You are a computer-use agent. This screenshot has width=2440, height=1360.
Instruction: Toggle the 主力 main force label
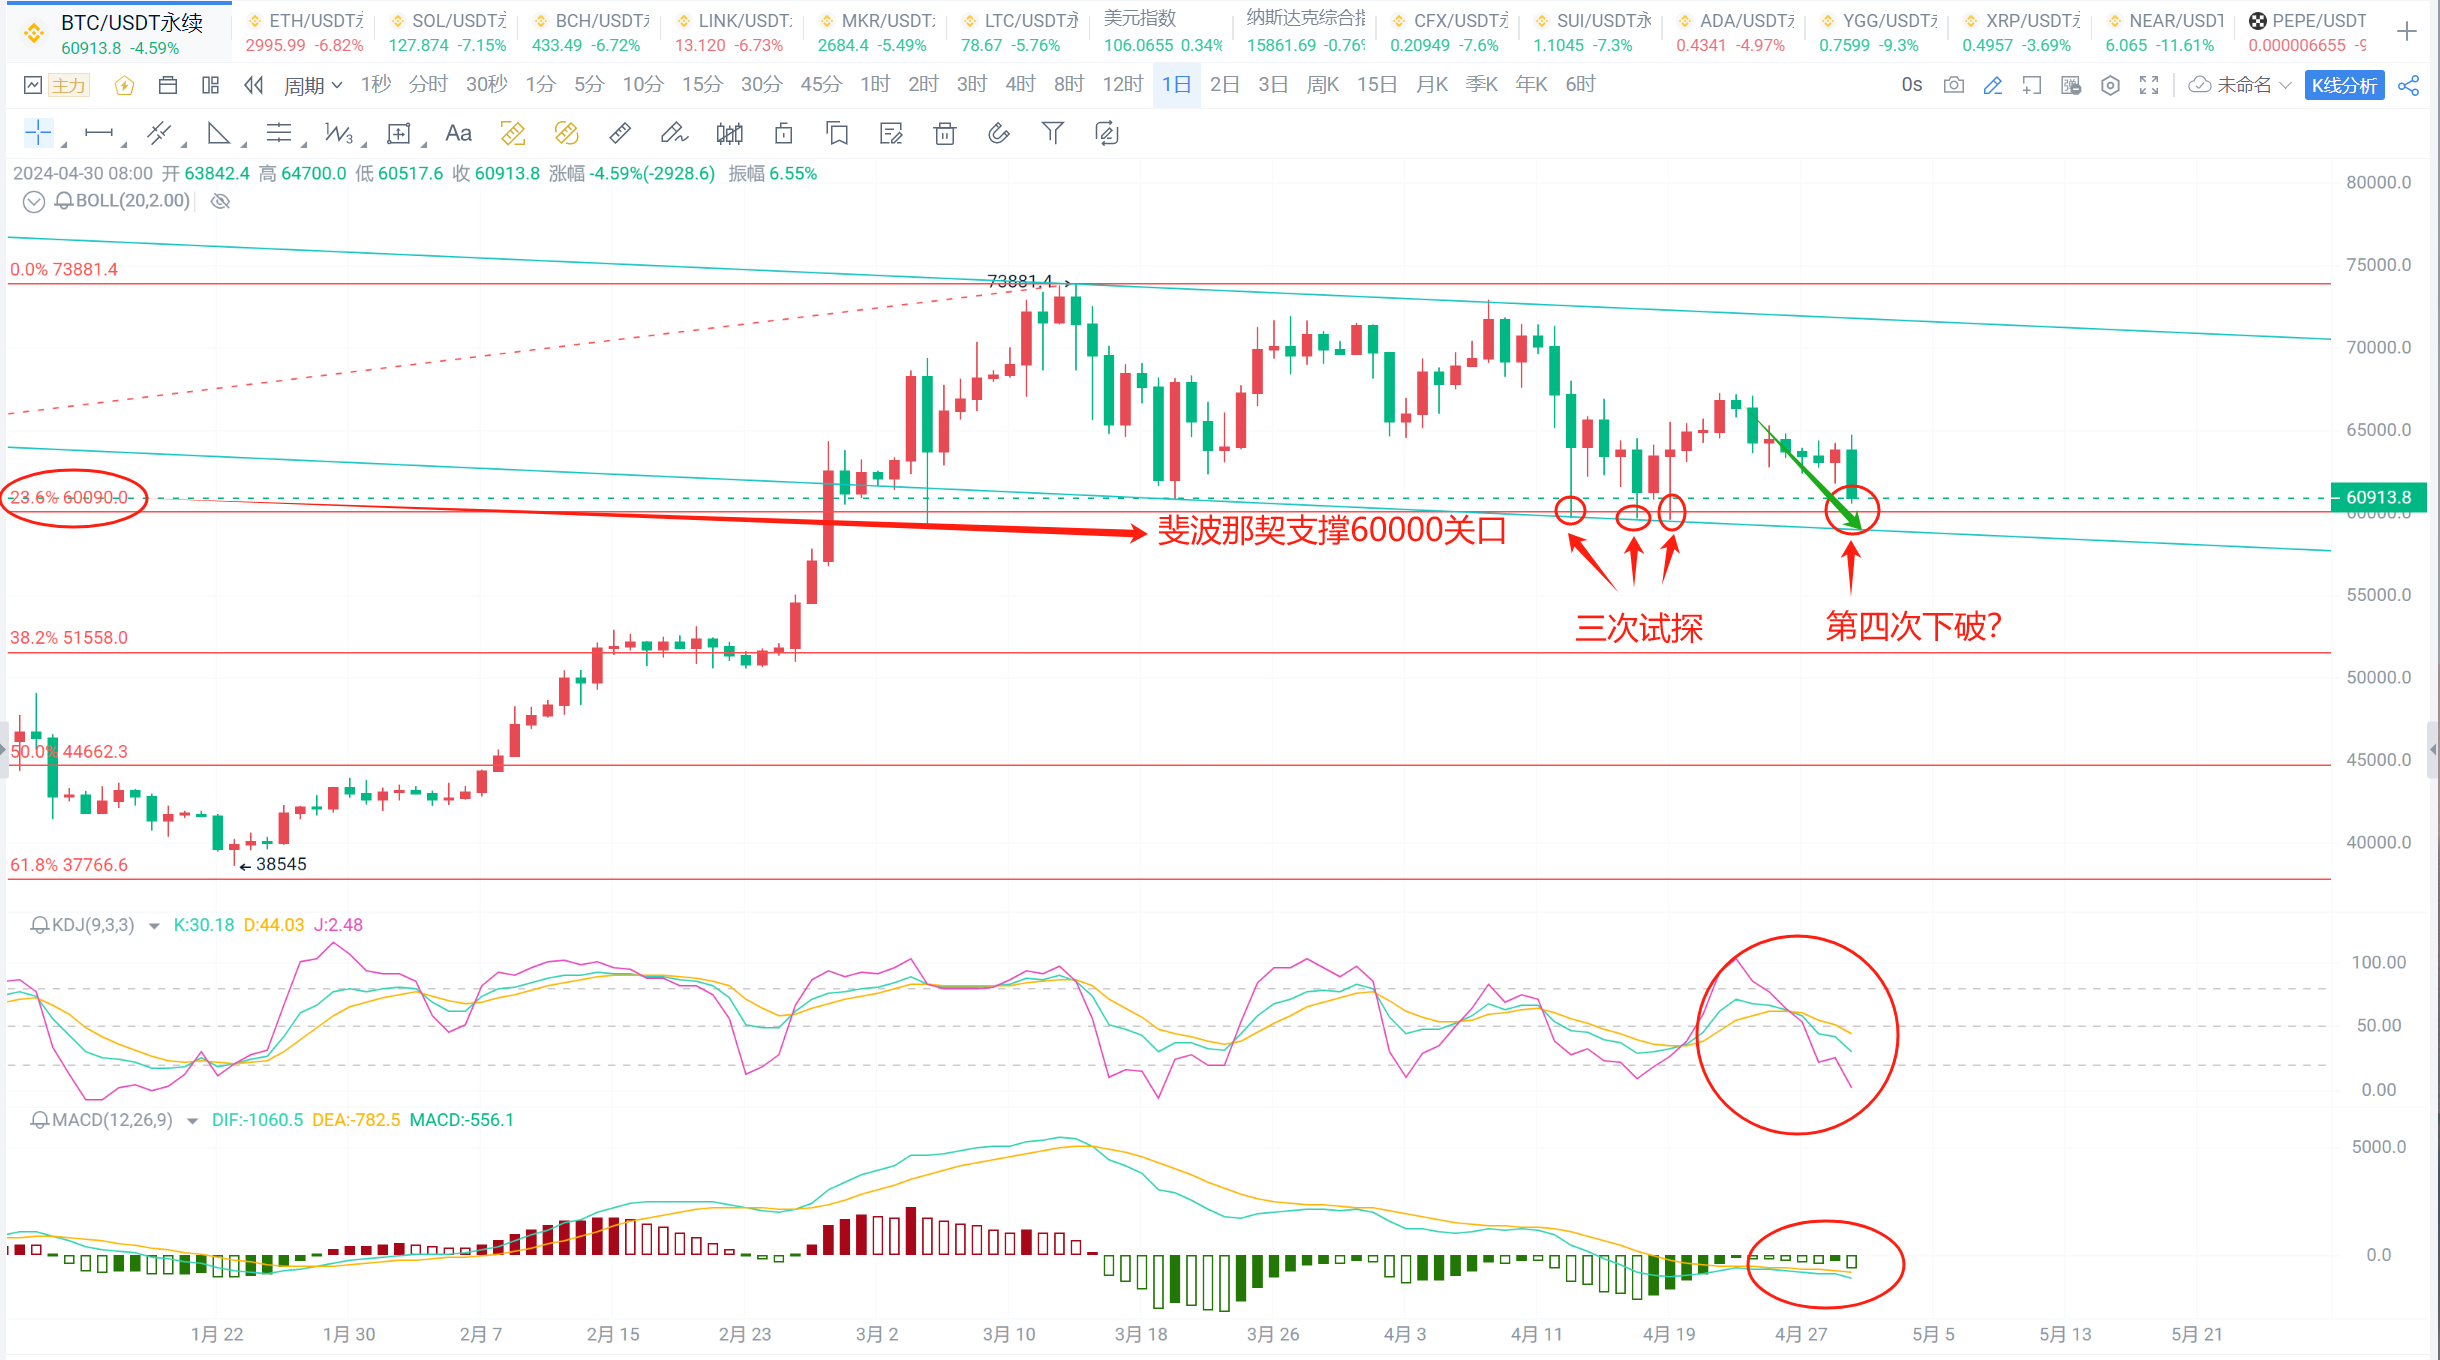pyautogui.click(x=69, y=86)
